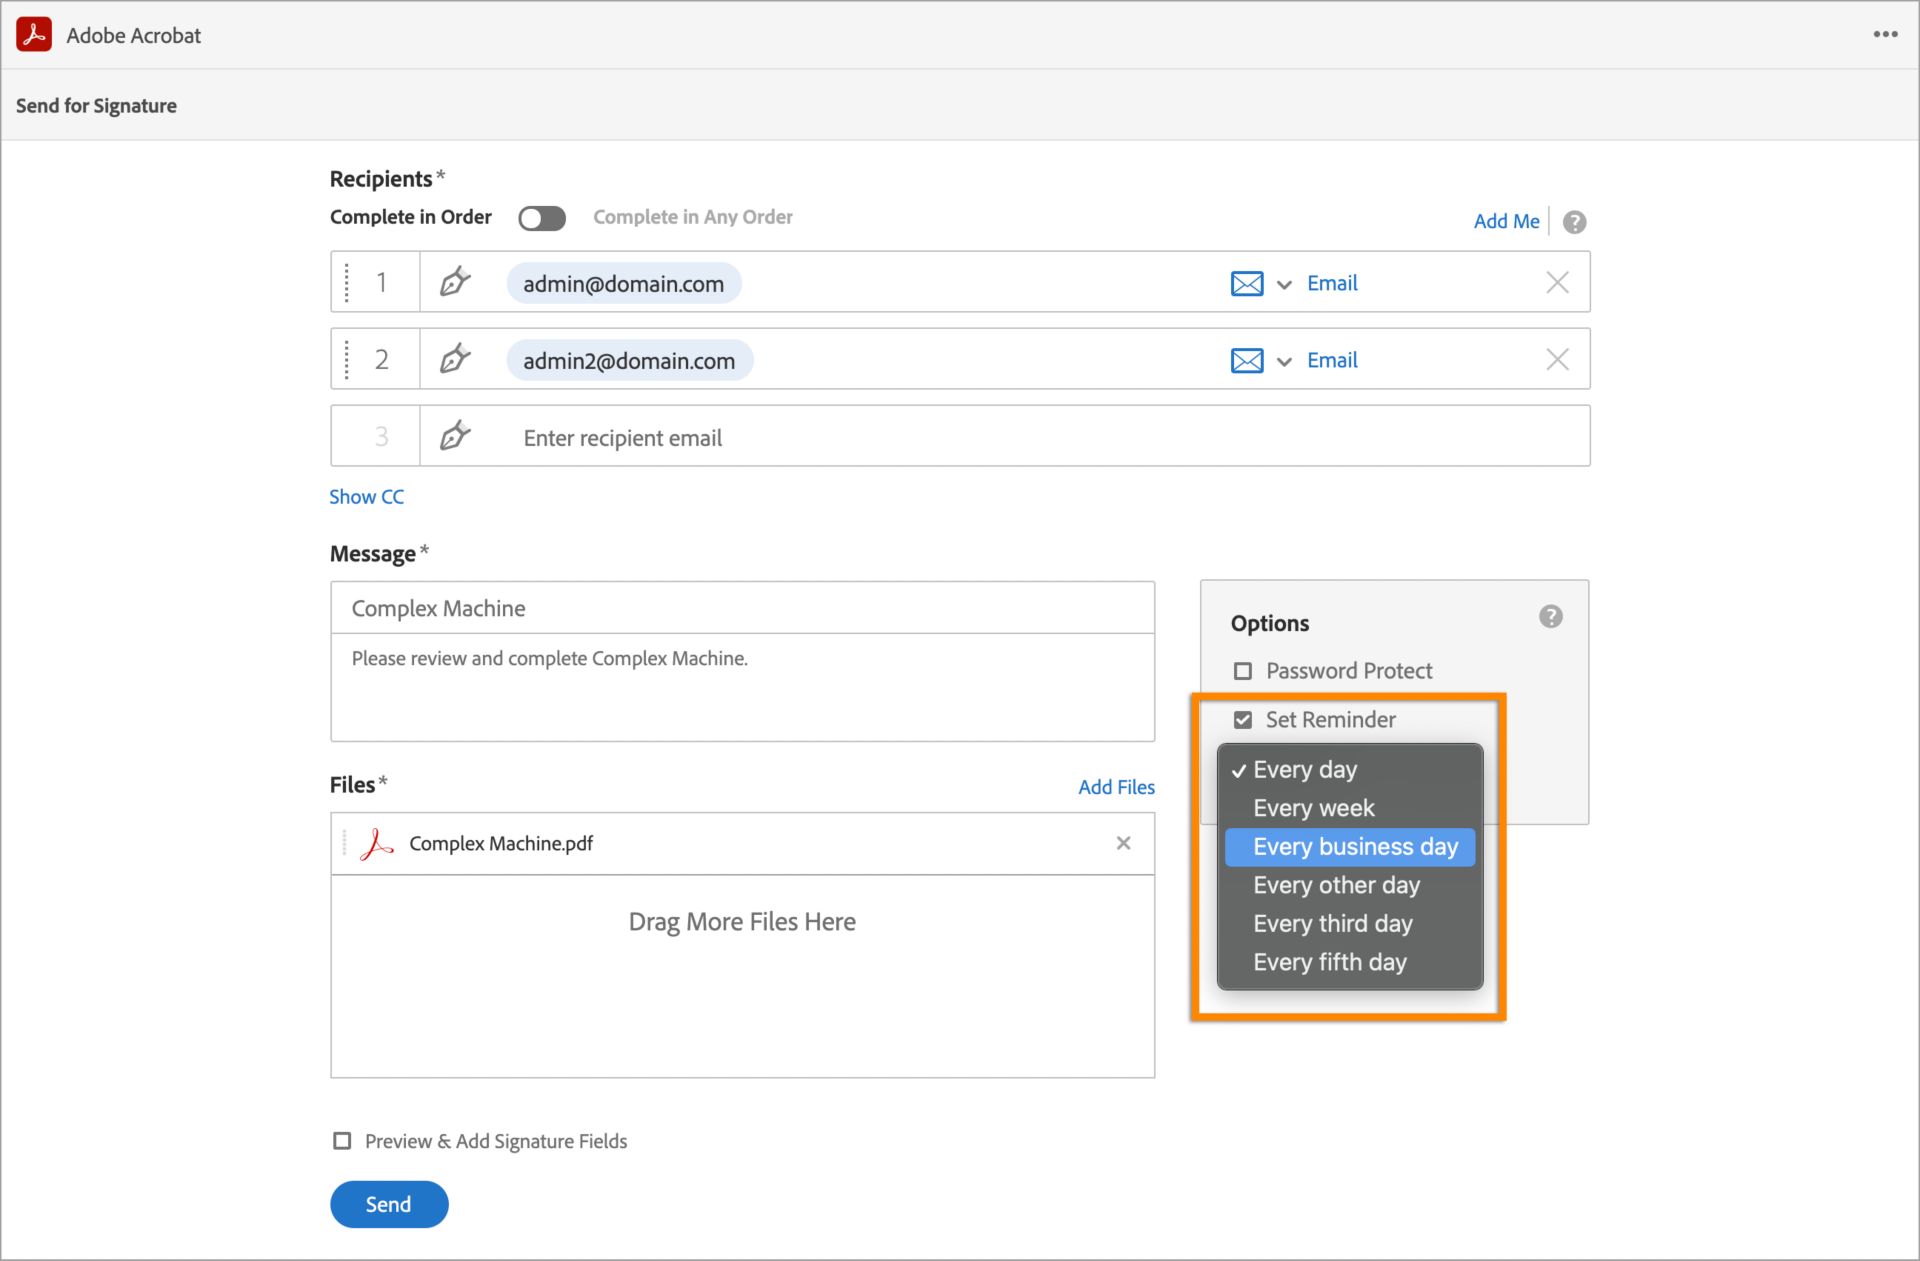This screenshot has width=1920, height=1261.
Task: Select Every business day reminder option
Action: pyautogui.click(x=1353, y=846)
